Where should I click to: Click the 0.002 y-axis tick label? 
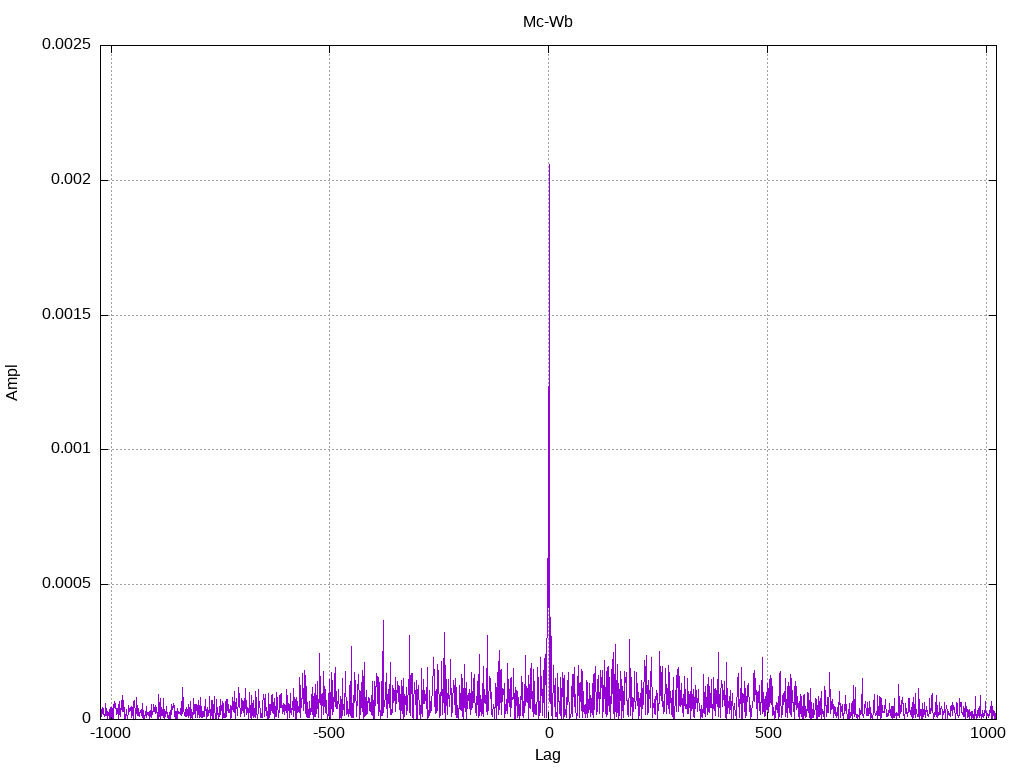tap(70, 180)
